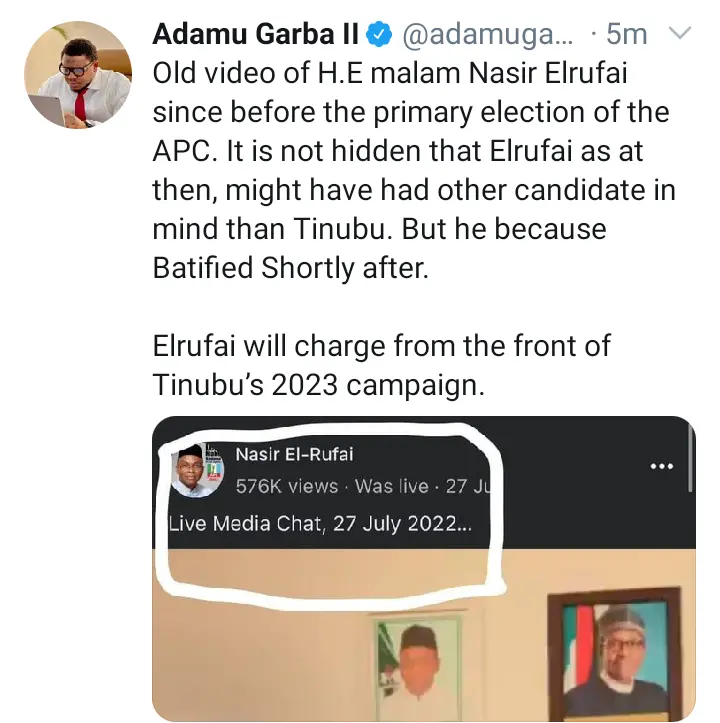Click the 'Elrufai will charge from the front' line
720x723 pixels.
(381, 347)
